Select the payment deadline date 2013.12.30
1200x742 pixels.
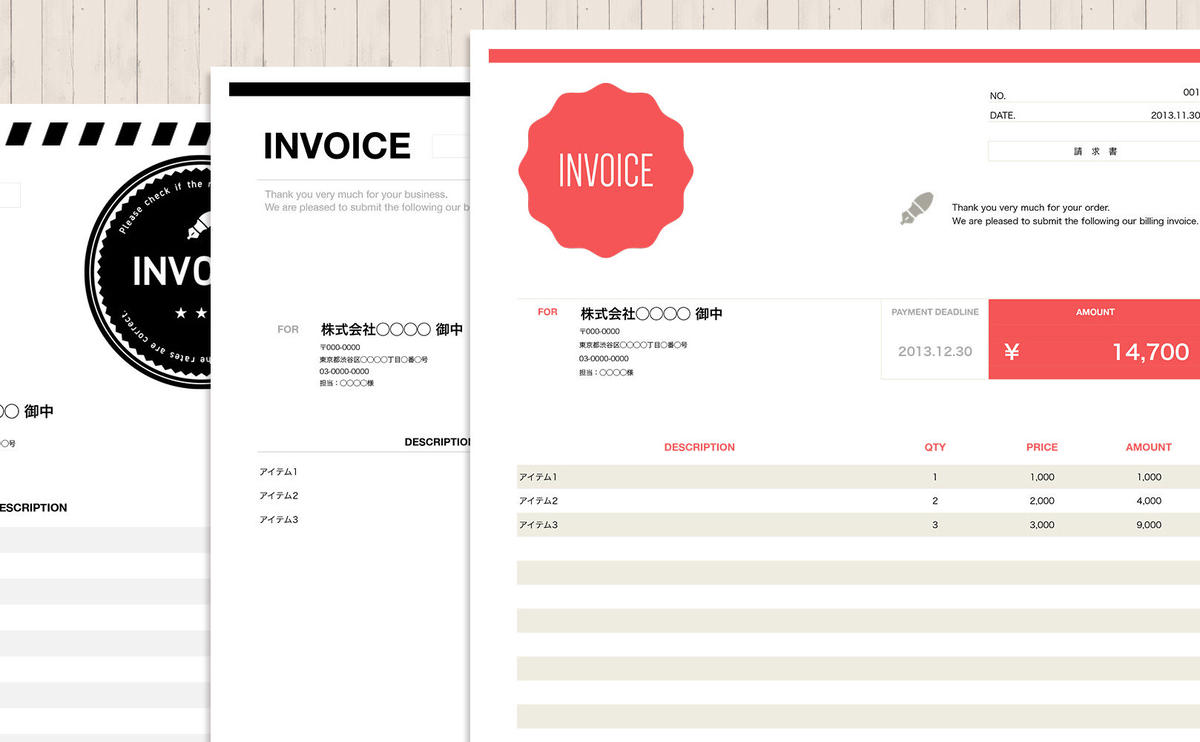(934, 352)
